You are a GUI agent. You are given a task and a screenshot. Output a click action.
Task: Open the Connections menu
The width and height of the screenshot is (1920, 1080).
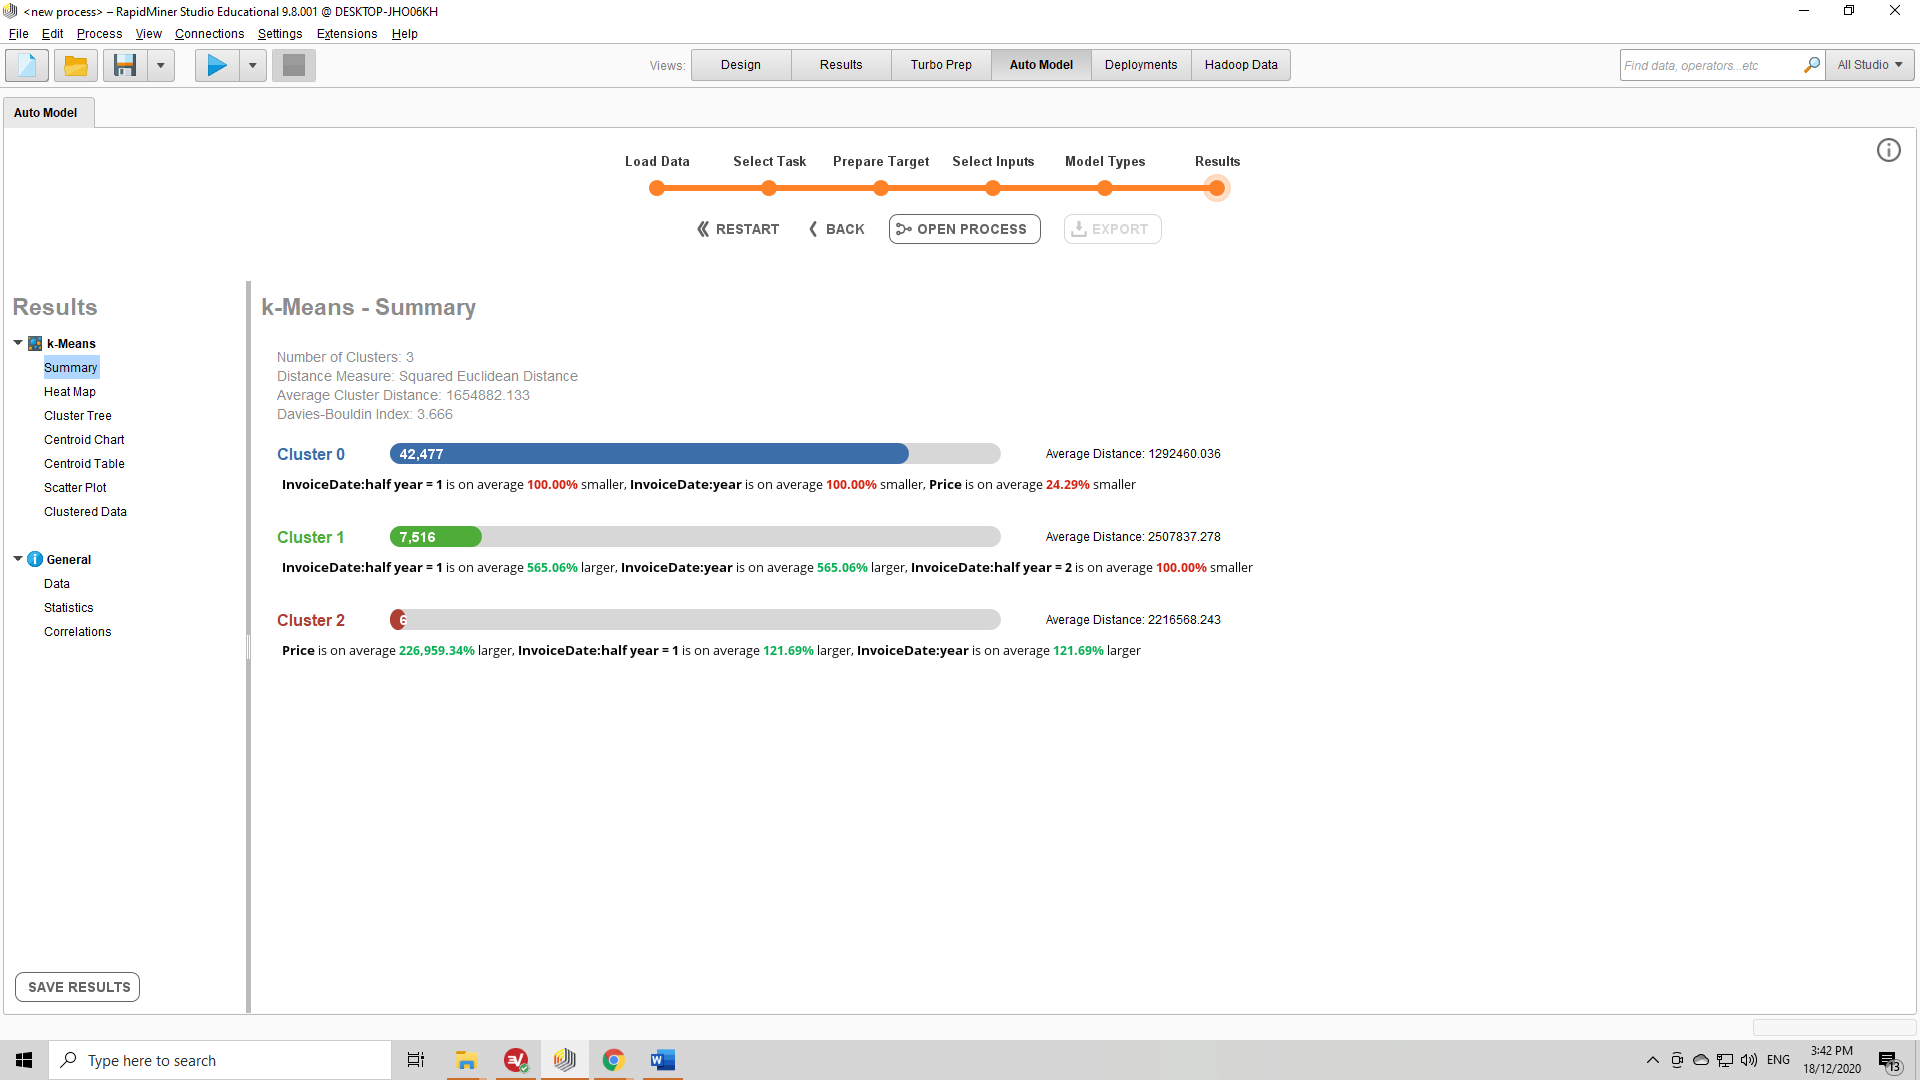click(209, 34)
